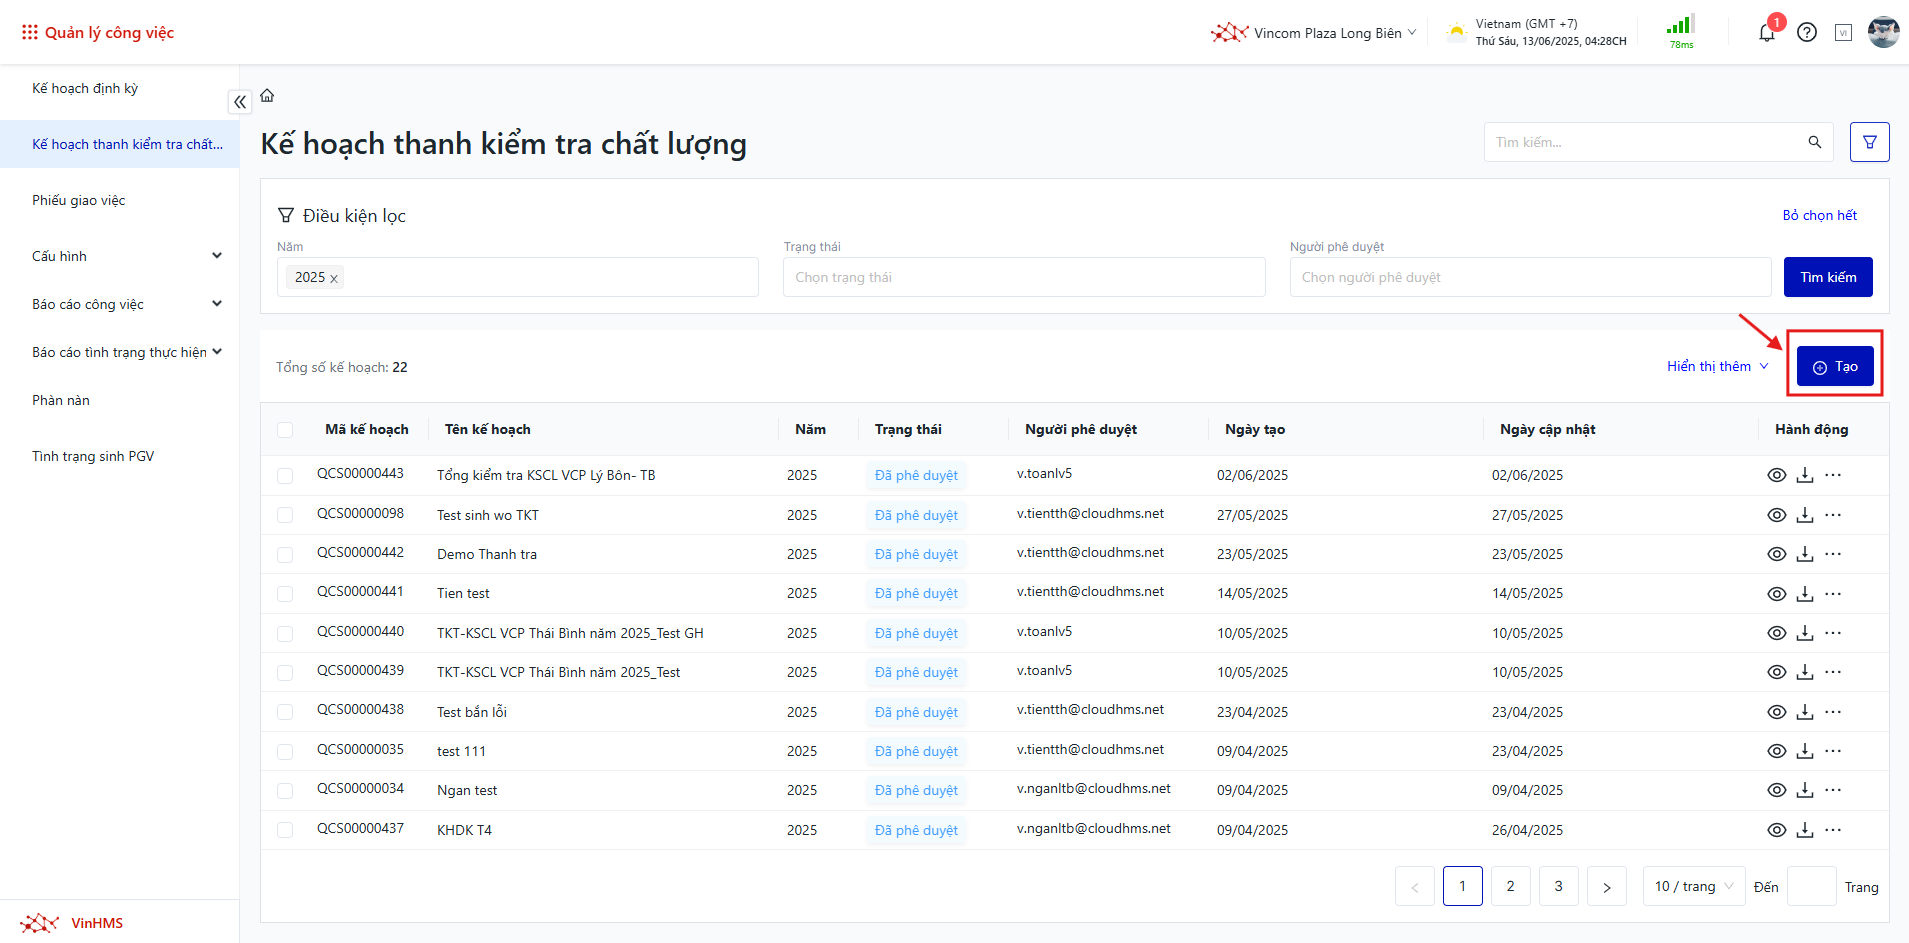Expand the Hiển thị thêm options

click(1717, 367)
